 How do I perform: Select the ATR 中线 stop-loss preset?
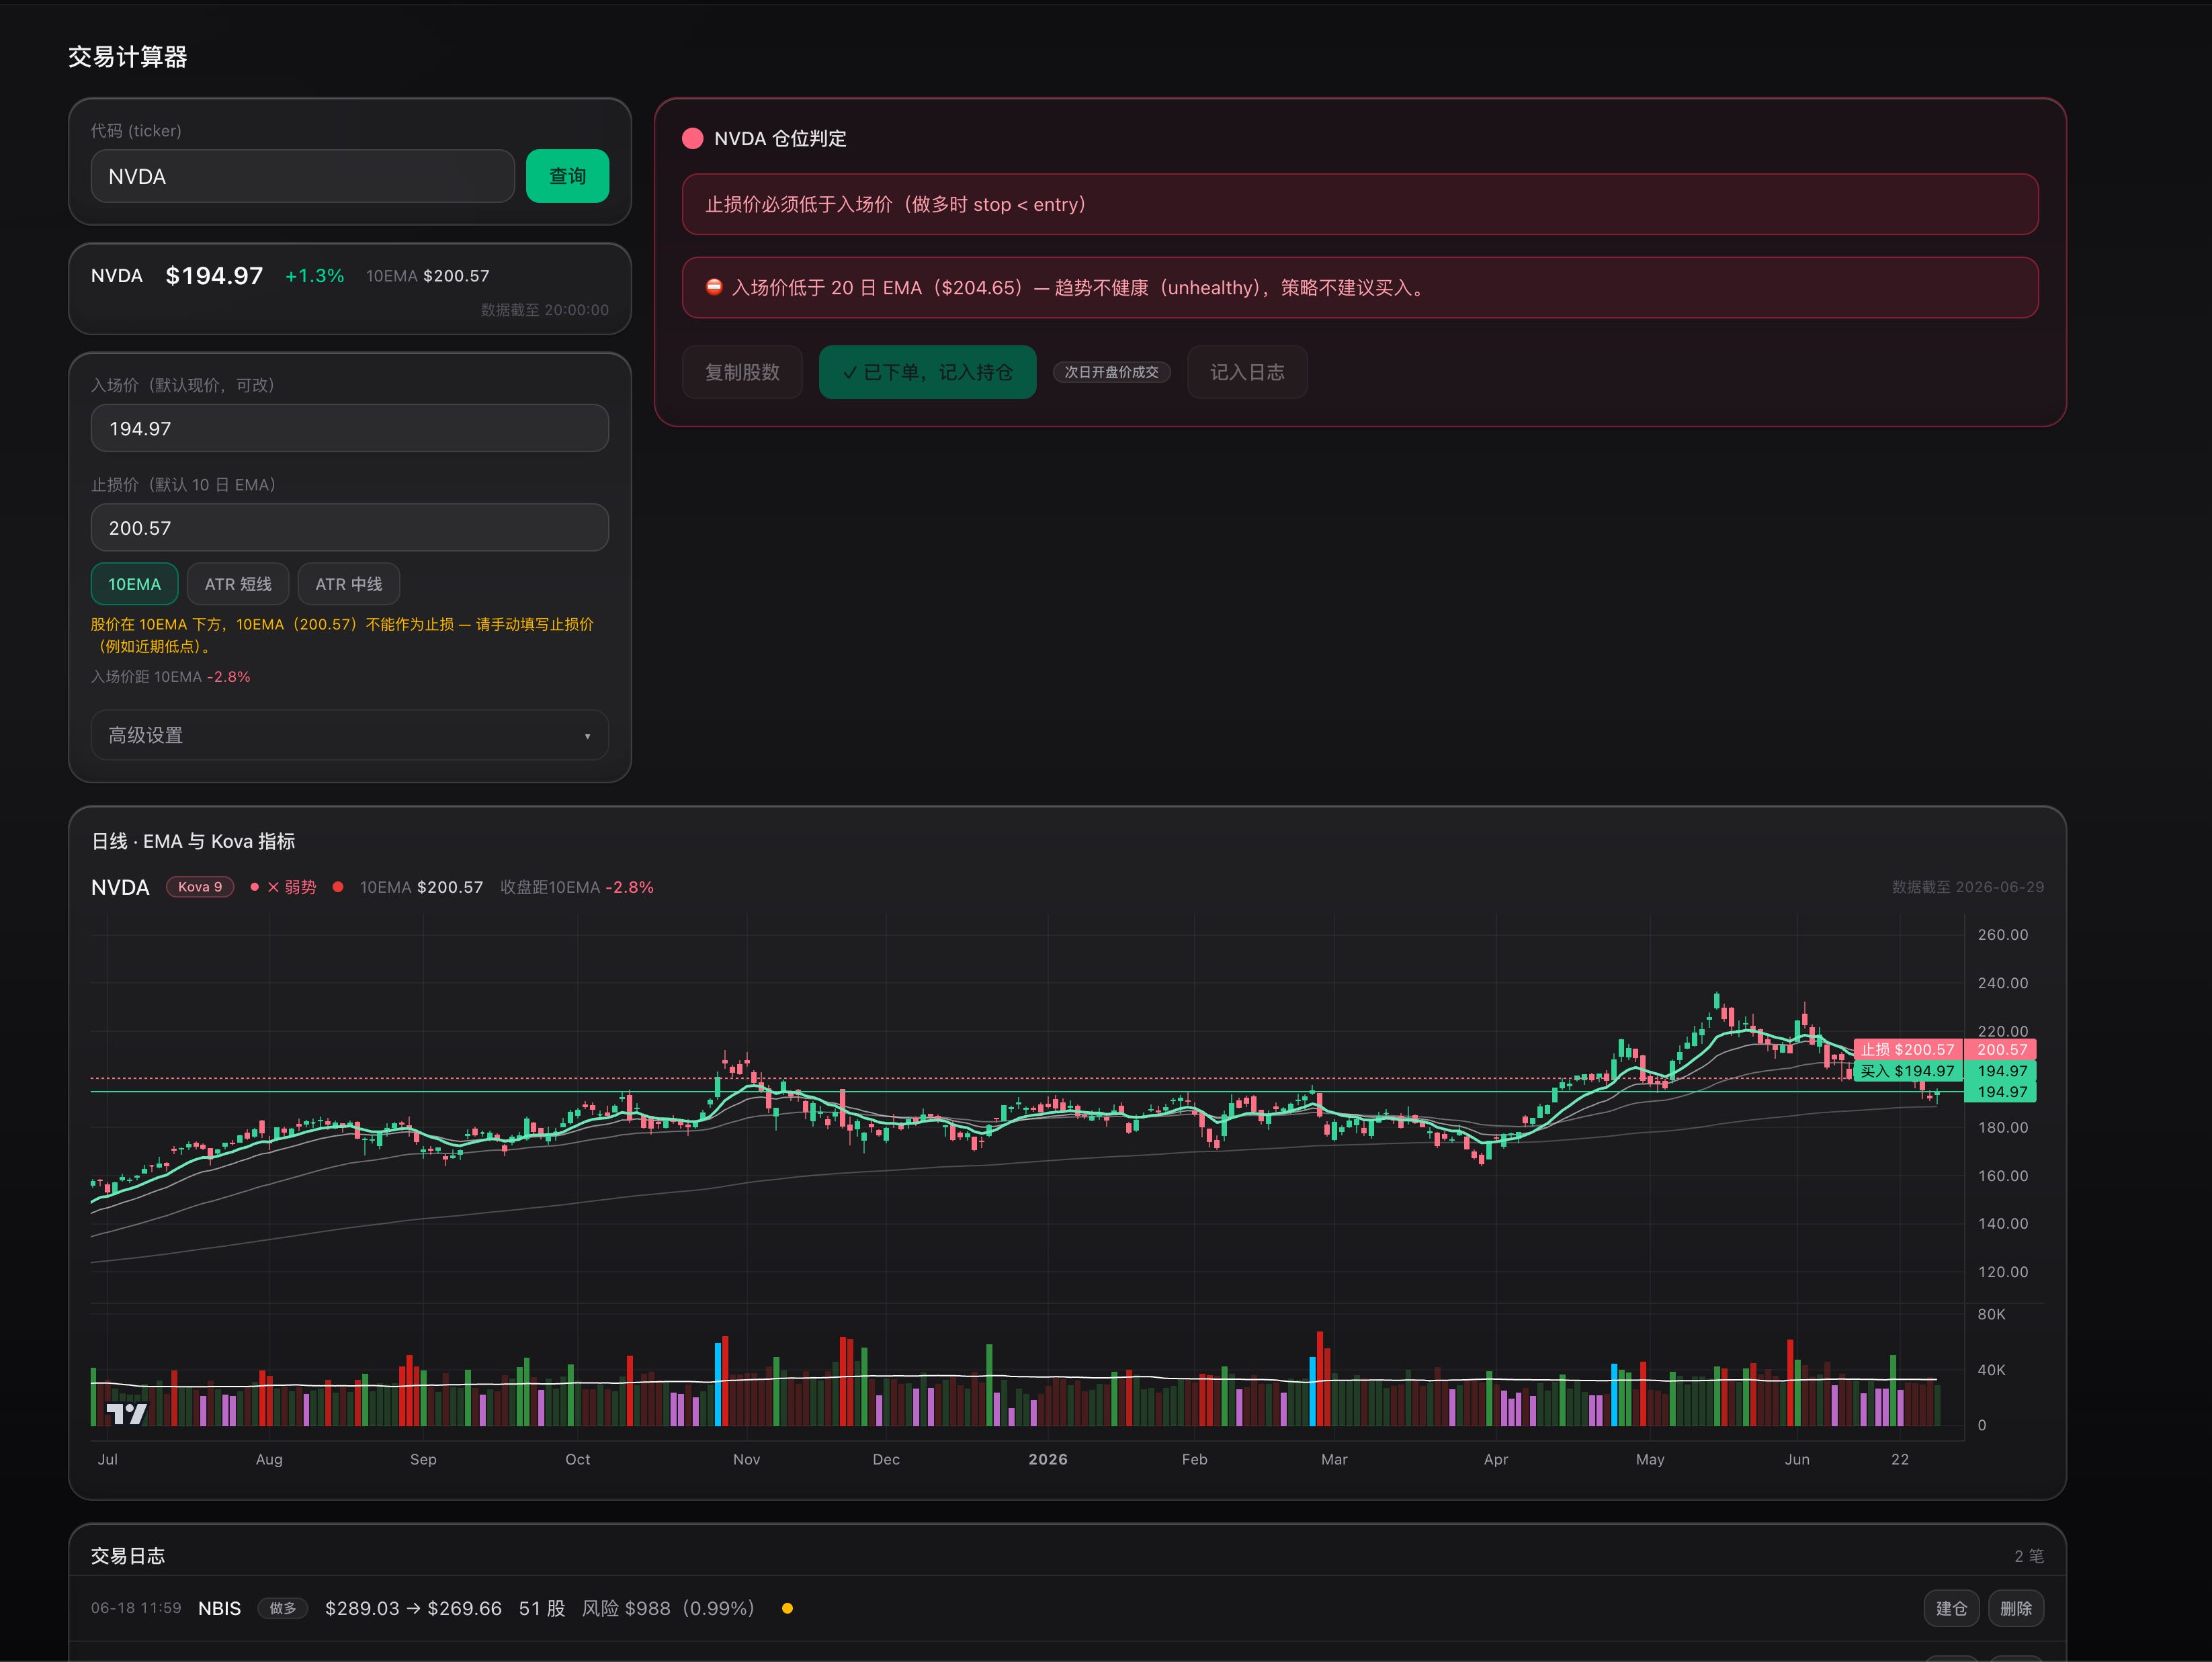pyautogui.click(x=349, y=584)
